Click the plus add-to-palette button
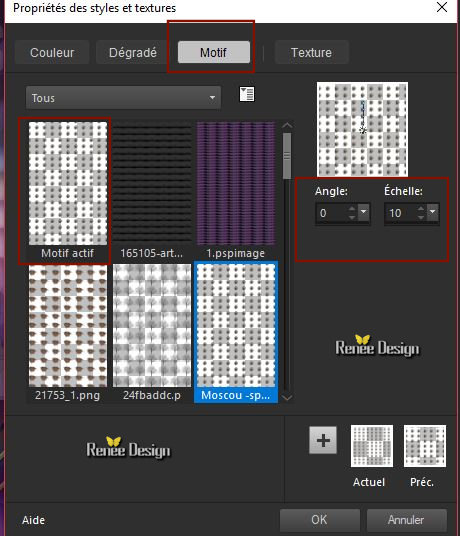The width and height of the screenshot is (460, 536). [323, 440]
